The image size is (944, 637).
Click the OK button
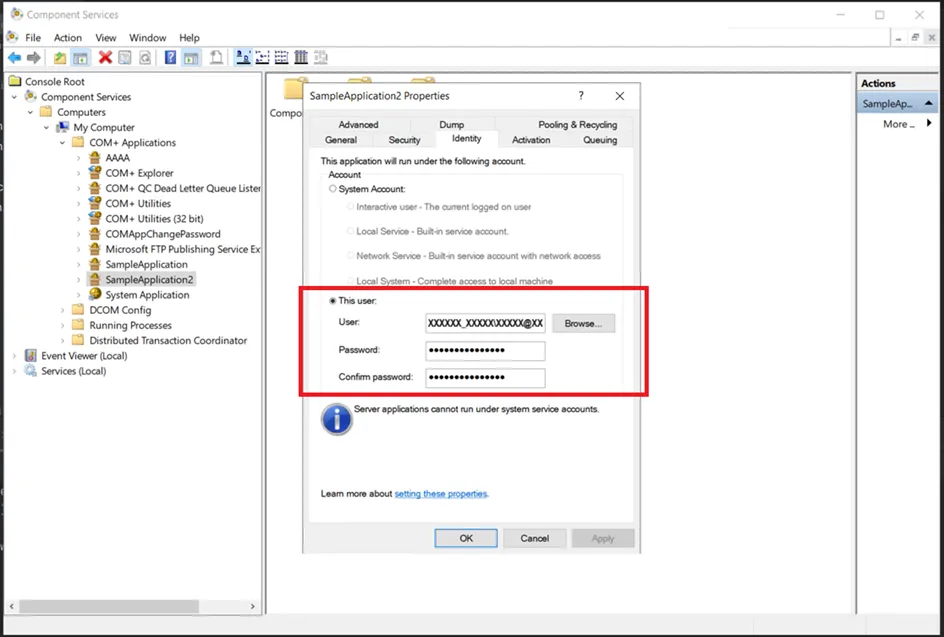[x=466, y=538]
